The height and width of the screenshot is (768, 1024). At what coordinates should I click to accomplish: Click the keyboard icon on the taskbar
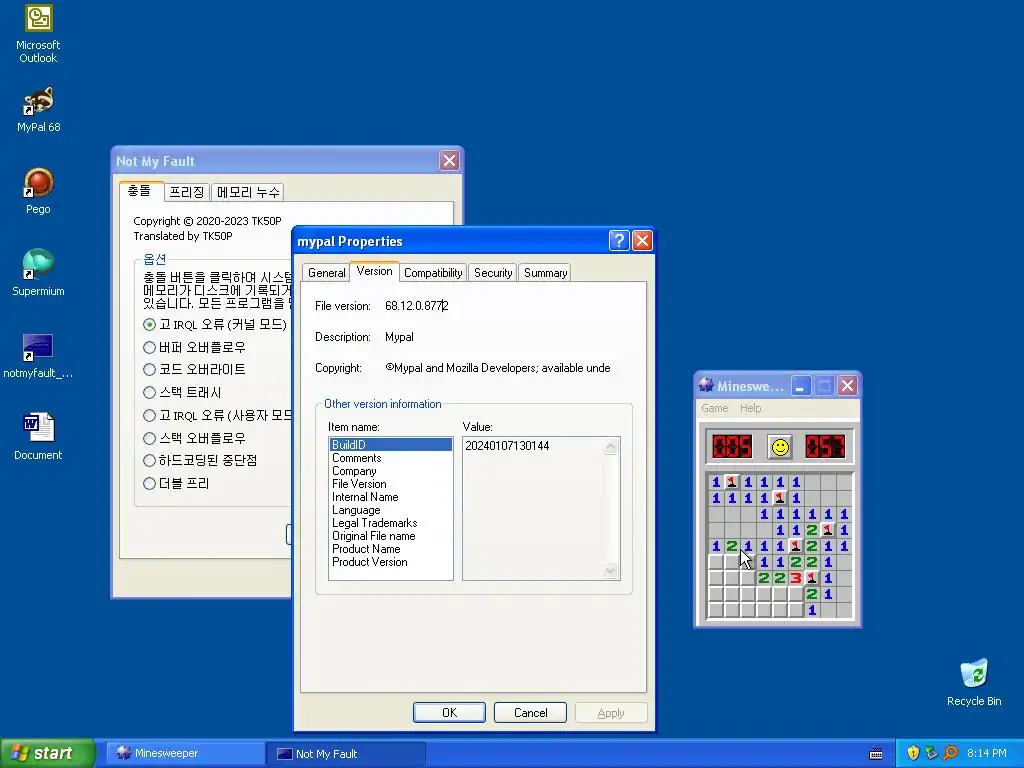[876, 754]
